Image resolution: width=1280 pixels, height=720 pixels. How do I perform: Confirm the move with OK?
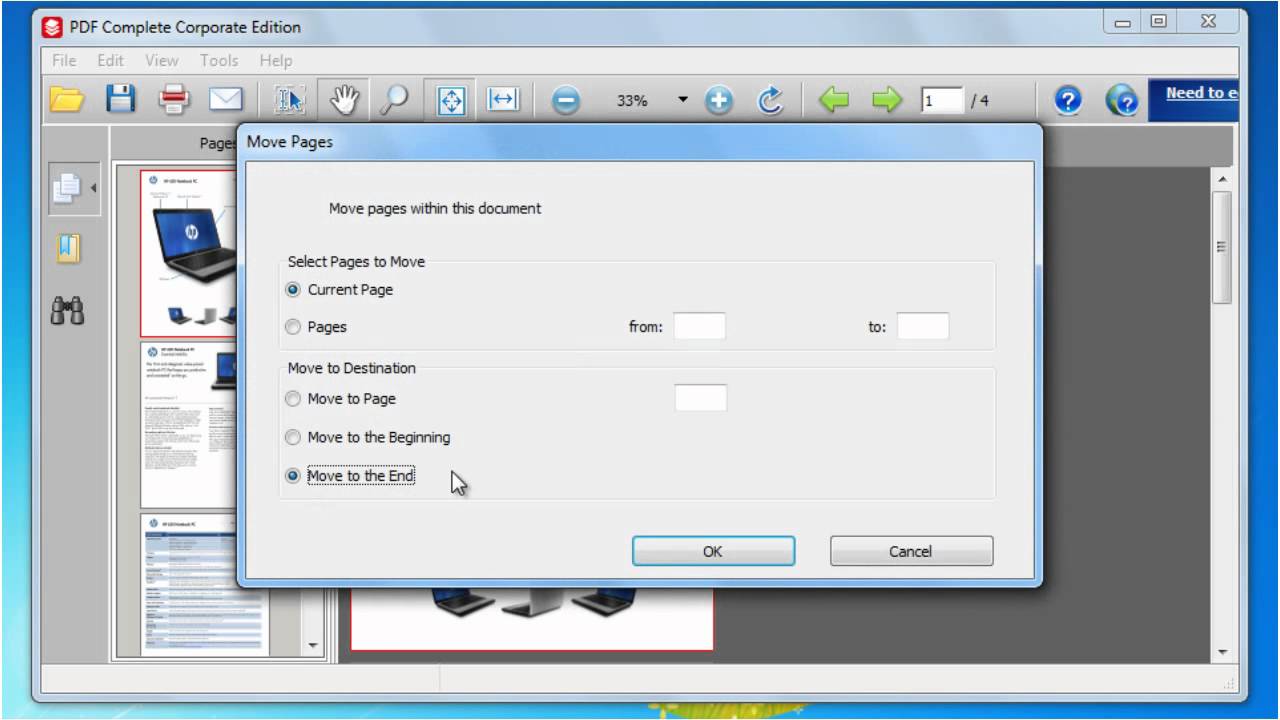point(713,551)
